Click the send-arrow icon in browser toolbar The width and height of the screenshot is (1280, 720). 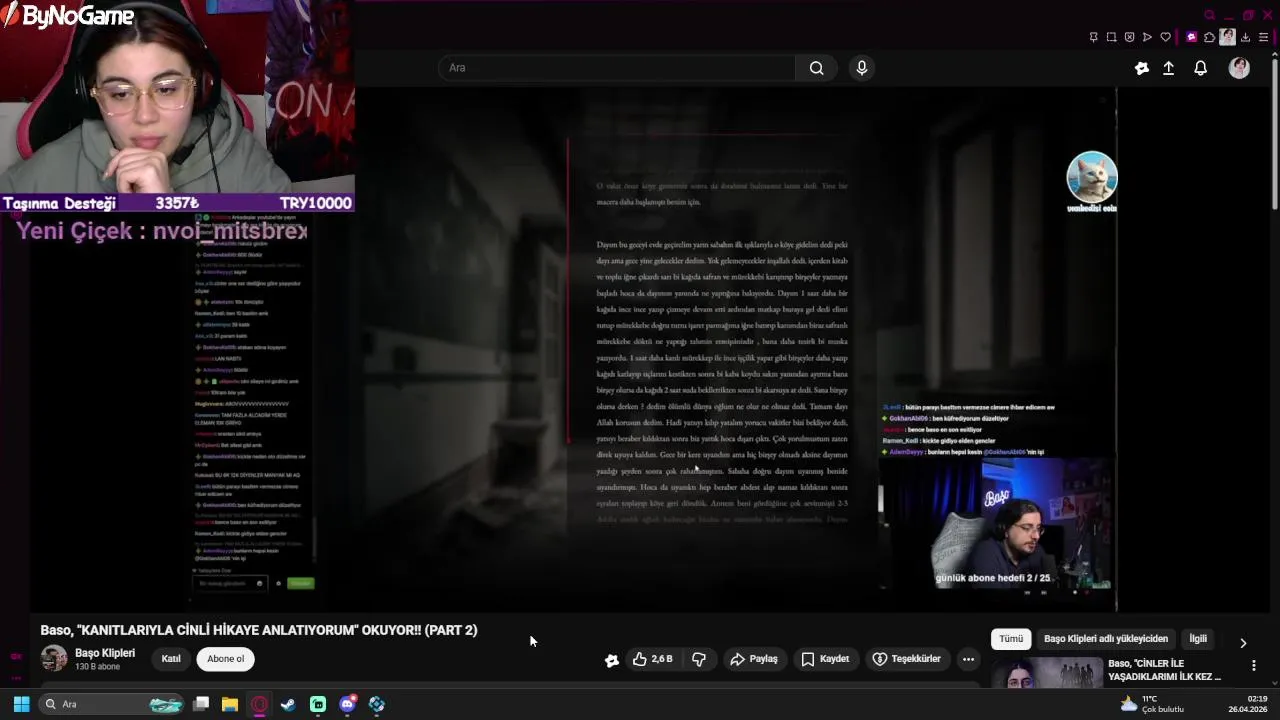tap(1147, 37)
